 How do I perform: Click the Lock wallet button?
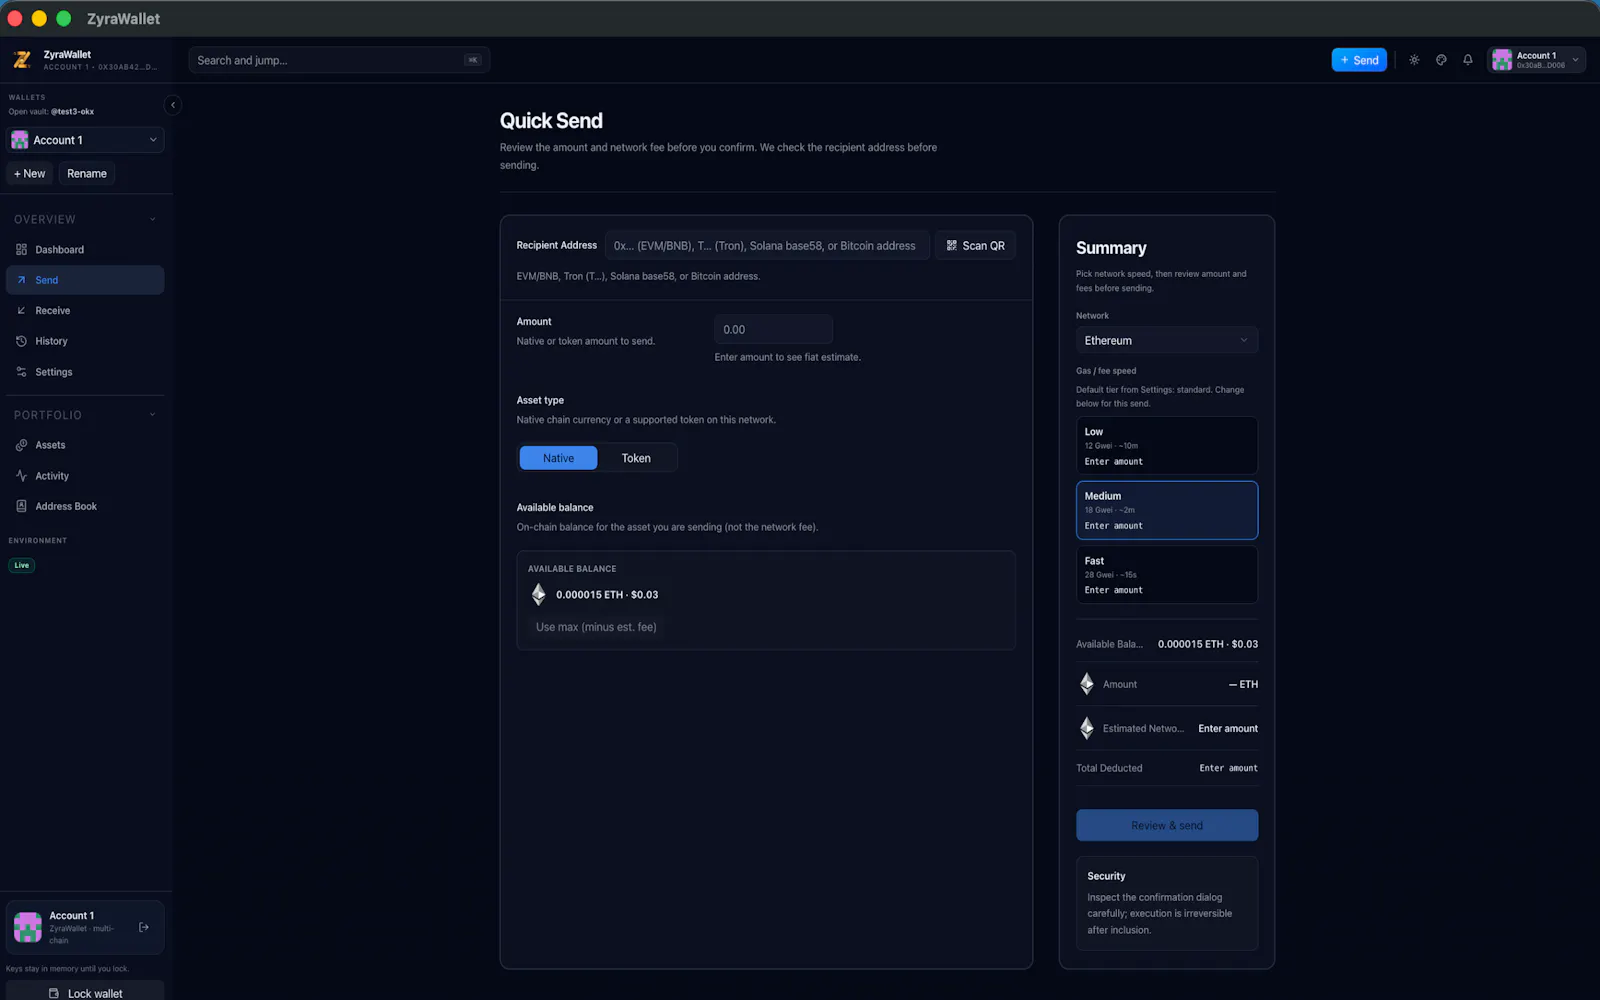pos(85,992)
